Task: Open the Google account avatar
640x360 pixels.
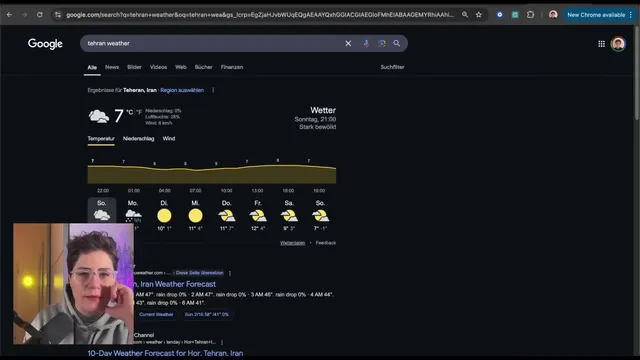Action: [x=618, y=44]
